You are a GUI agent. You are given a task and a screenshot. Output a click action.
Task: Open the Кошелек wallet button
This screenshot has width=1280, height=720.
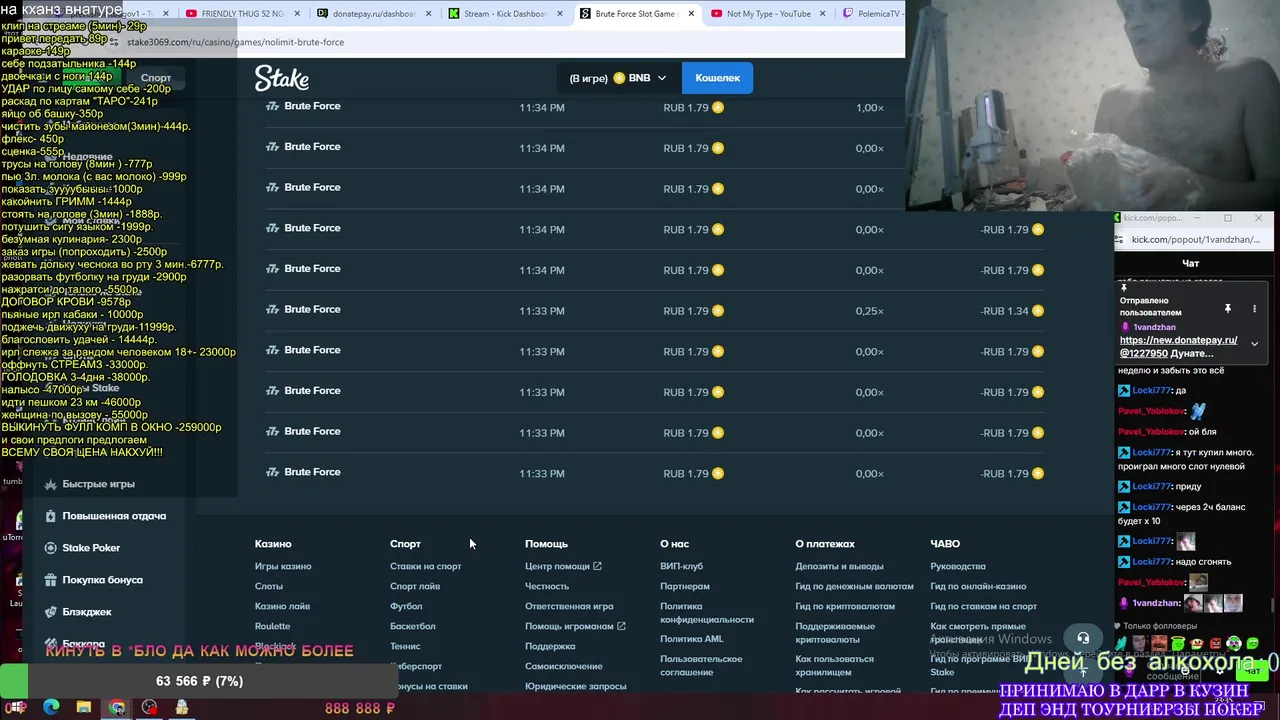pos(717,78)
